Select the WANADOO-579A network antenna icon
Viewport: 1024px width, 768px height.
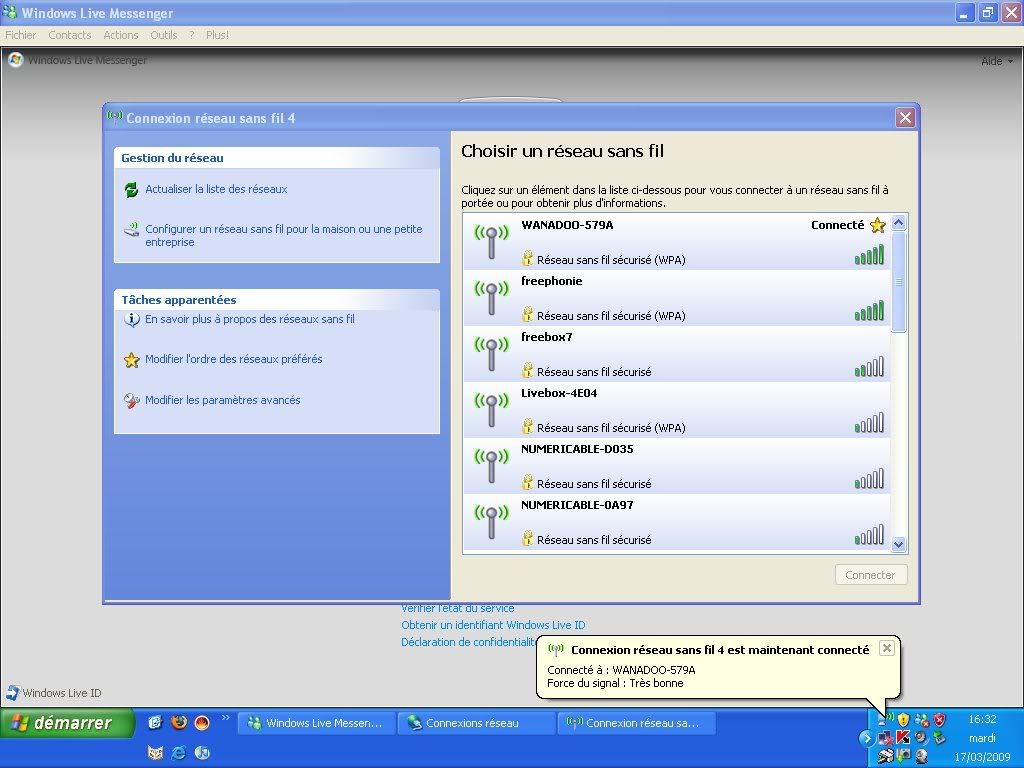[x=490, y=242]
